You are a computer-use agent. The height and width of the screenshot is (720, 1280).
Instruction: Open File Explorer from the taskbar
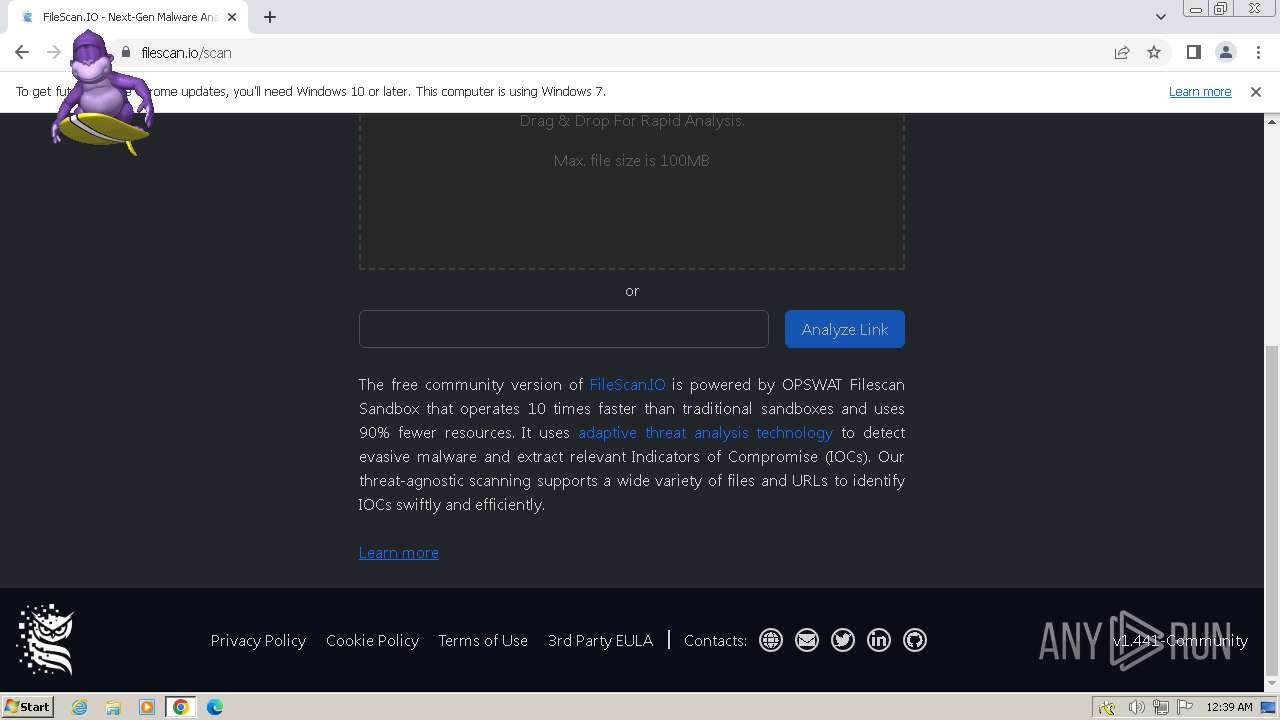pyautogui.click(x=113, y=707)
